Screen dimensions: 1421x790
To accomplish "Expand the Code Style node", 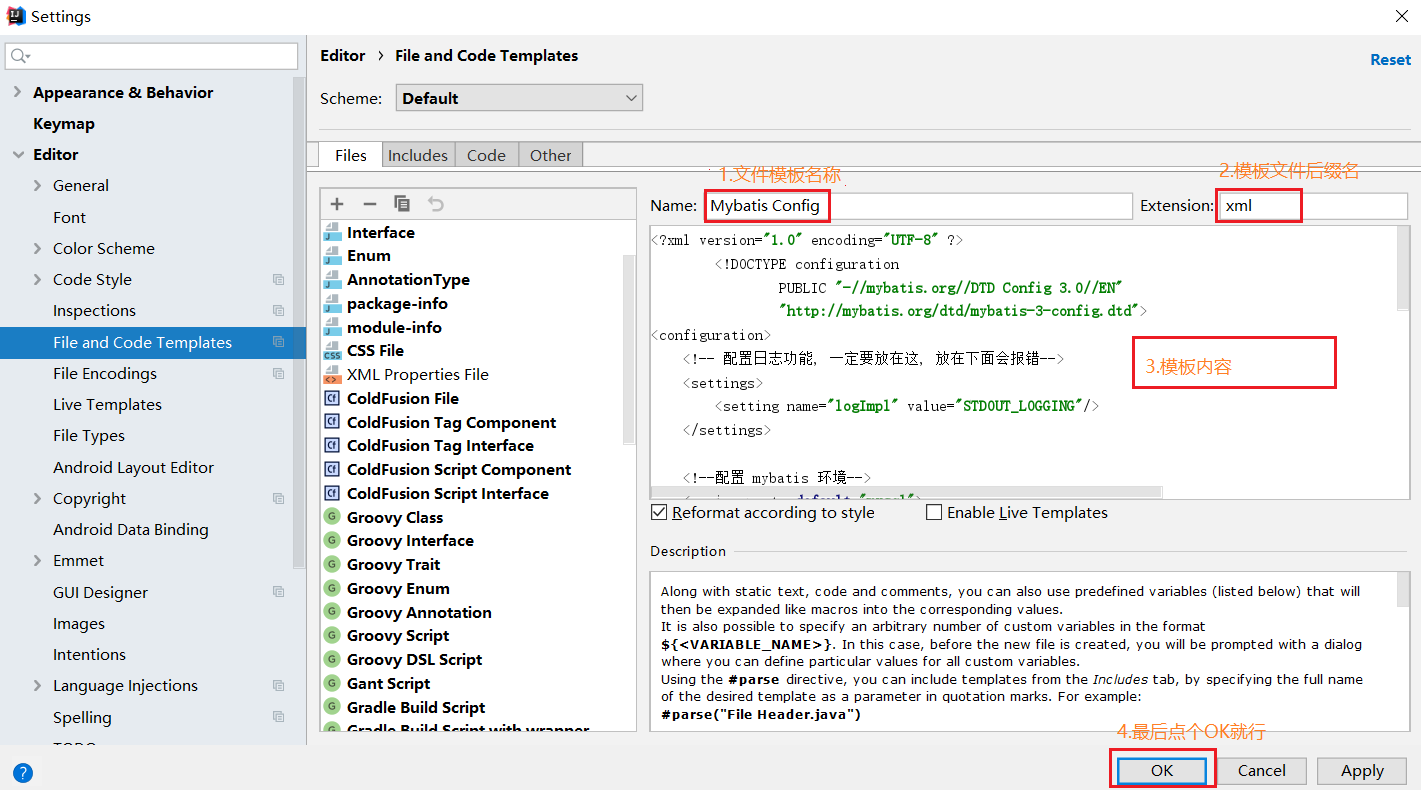I will [x=38, y=280].
